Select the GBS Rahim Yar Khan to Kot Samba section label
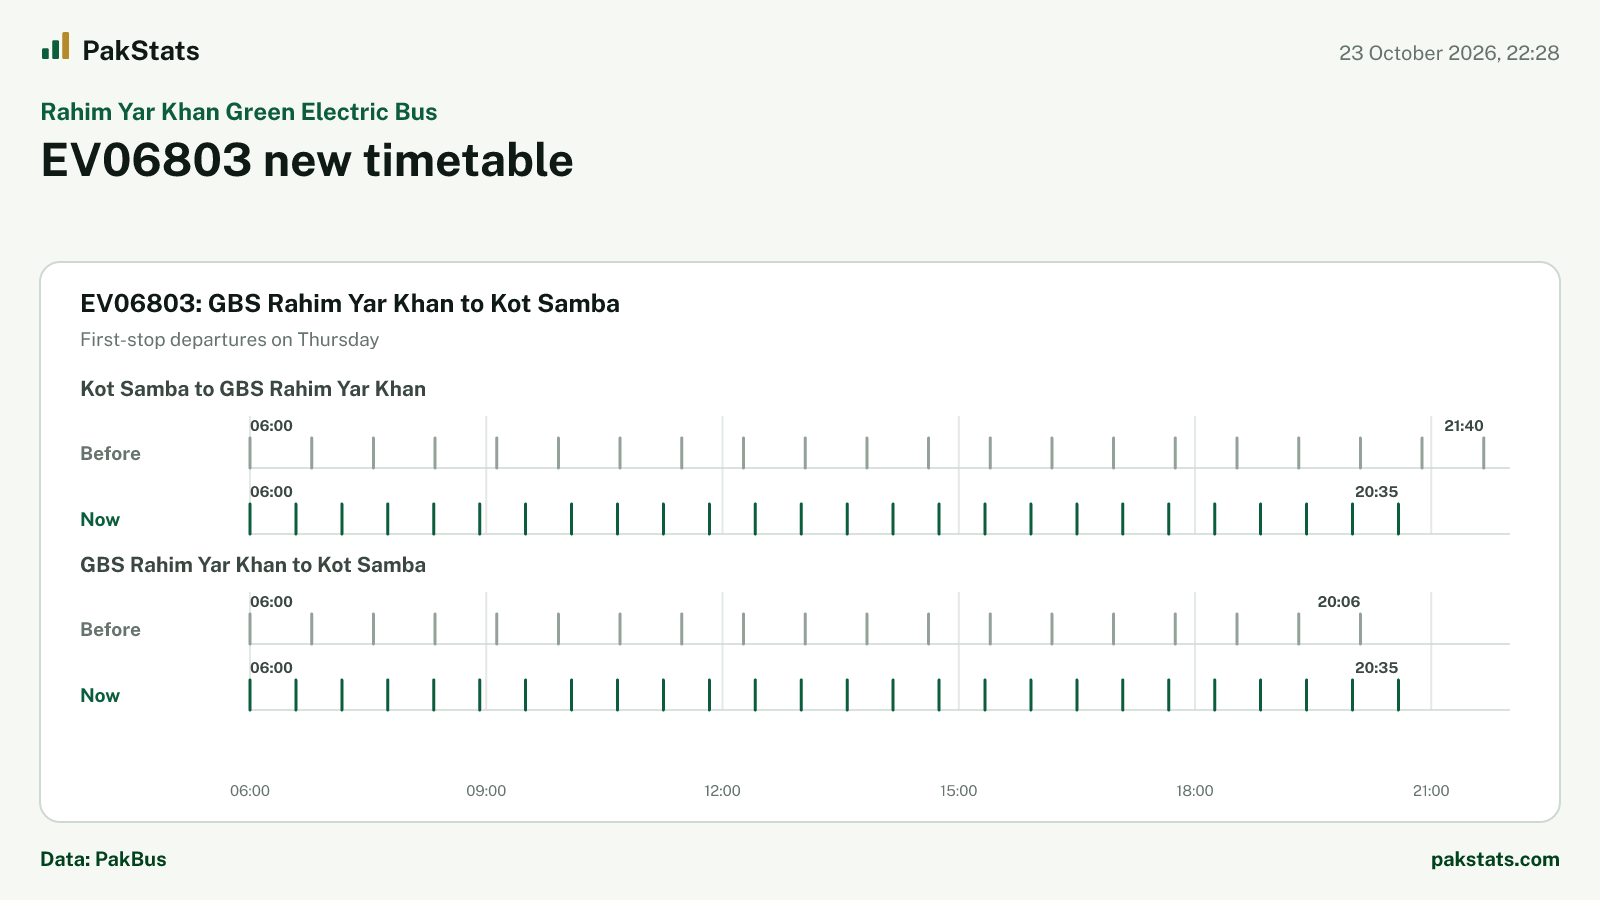1600x900 pixels. click(253, 565)
